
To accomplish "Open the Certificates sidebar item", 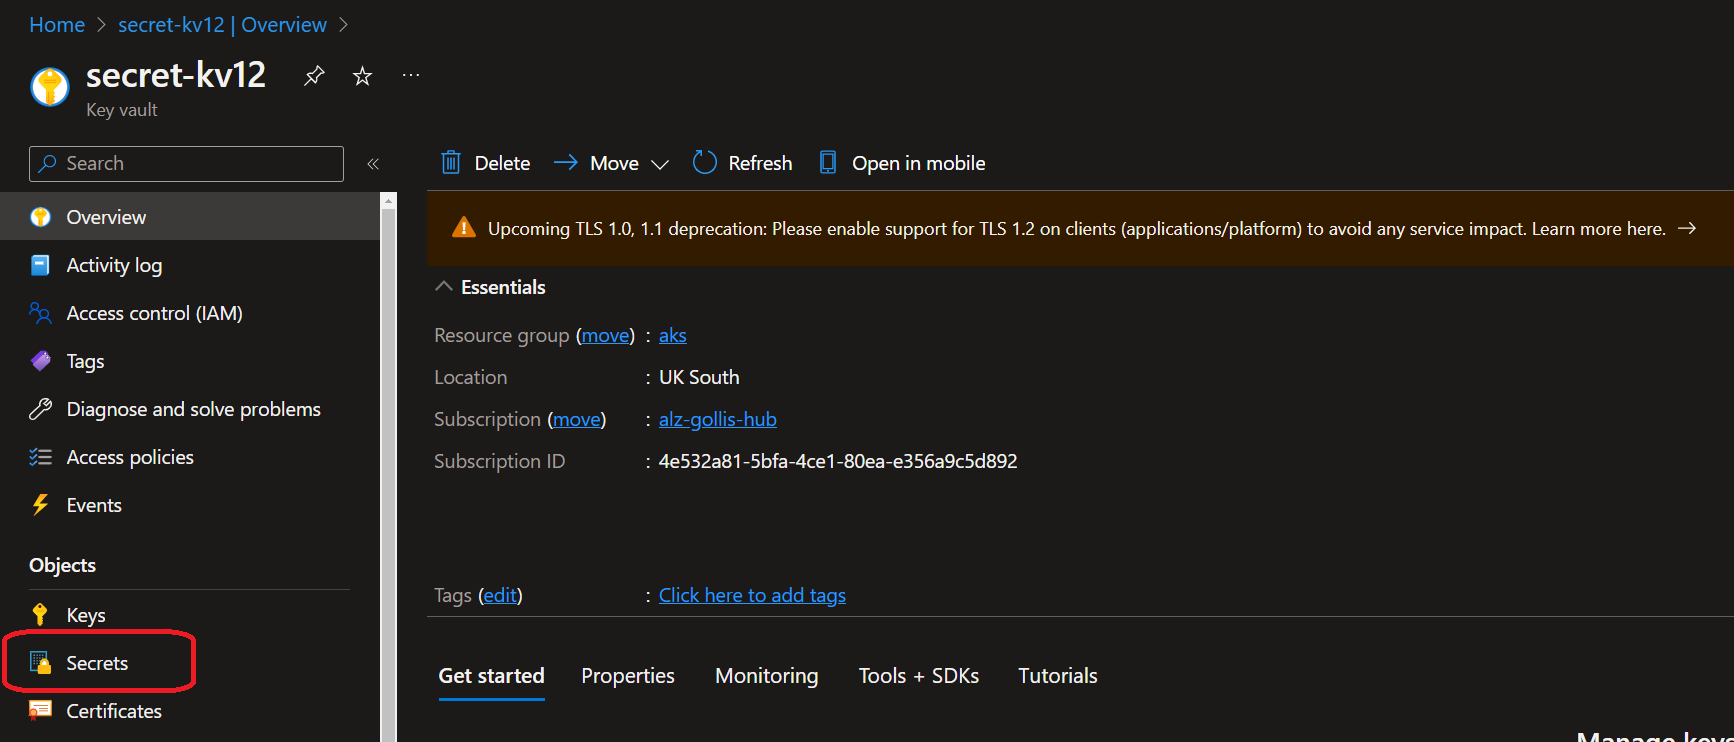I will click(x=113, y=711).
